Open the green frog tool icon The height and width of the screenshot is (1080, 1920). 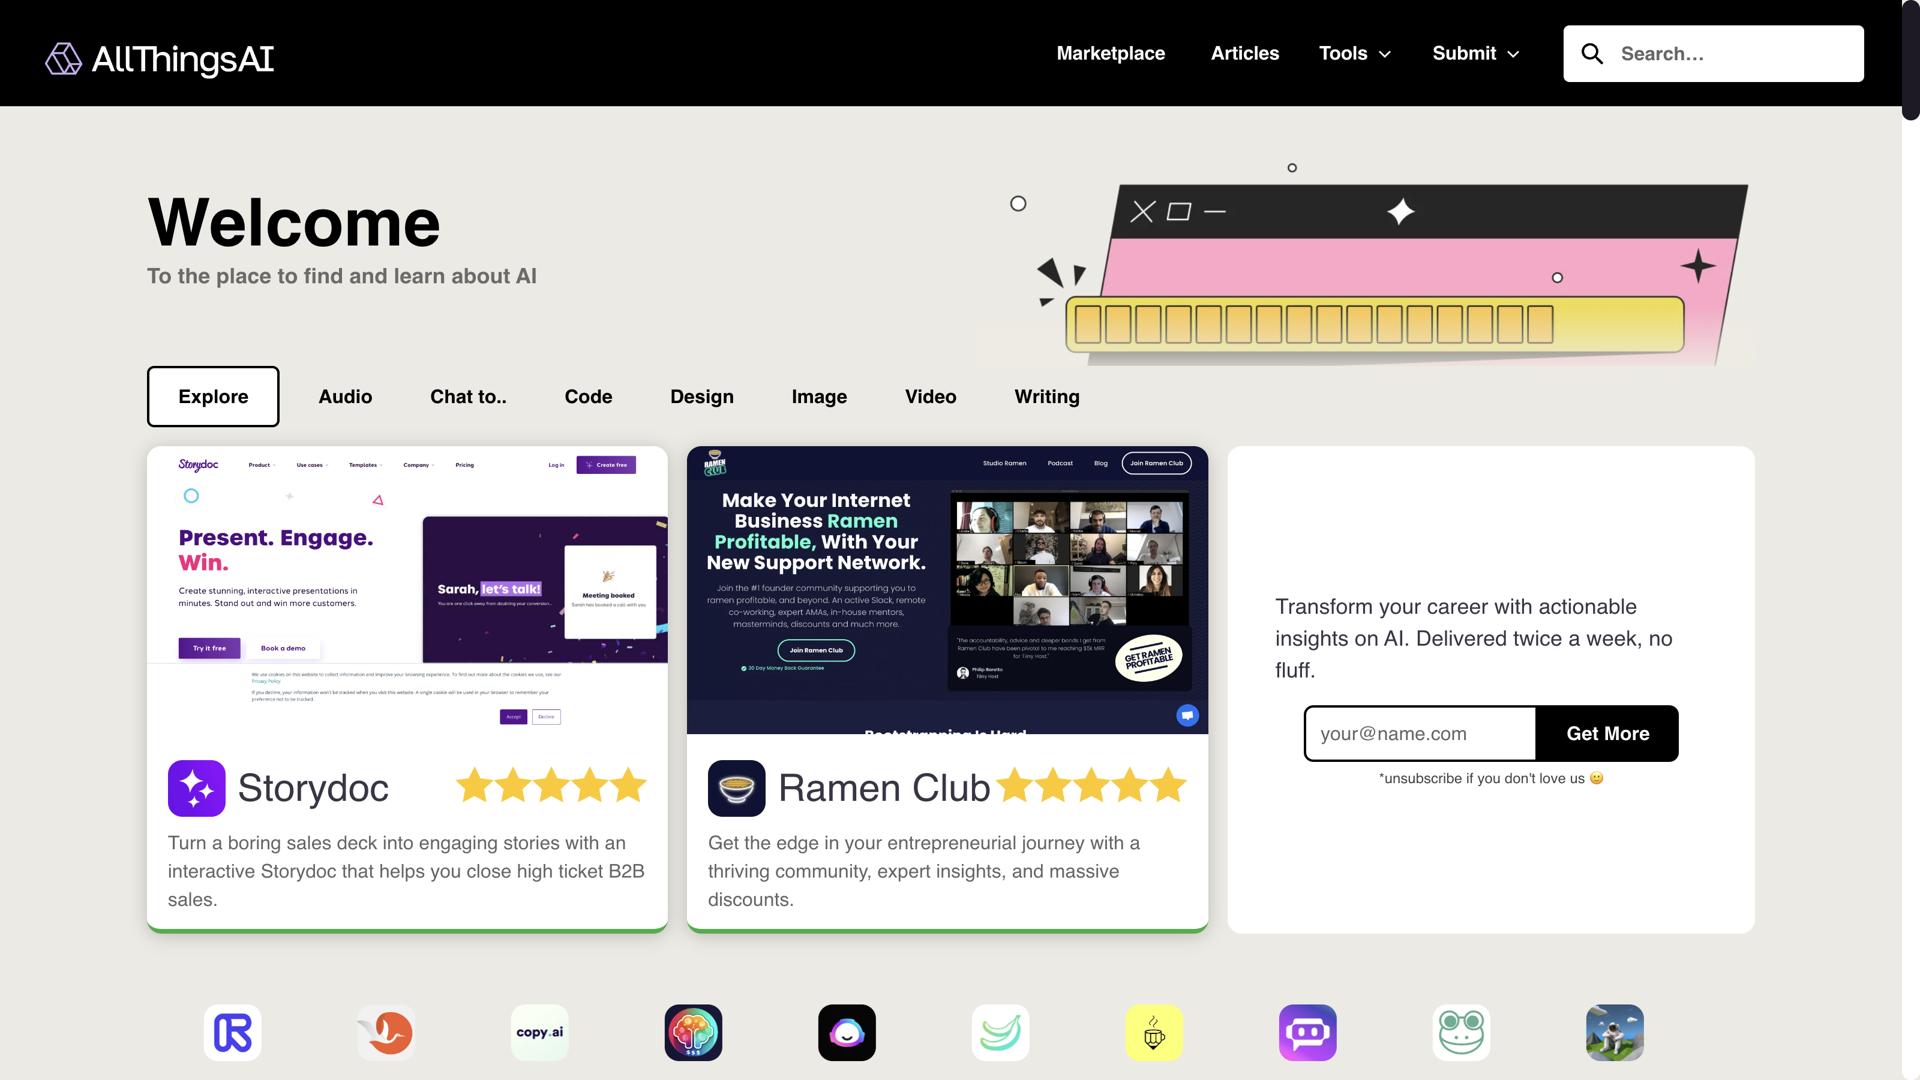tap(1461, 1032)
